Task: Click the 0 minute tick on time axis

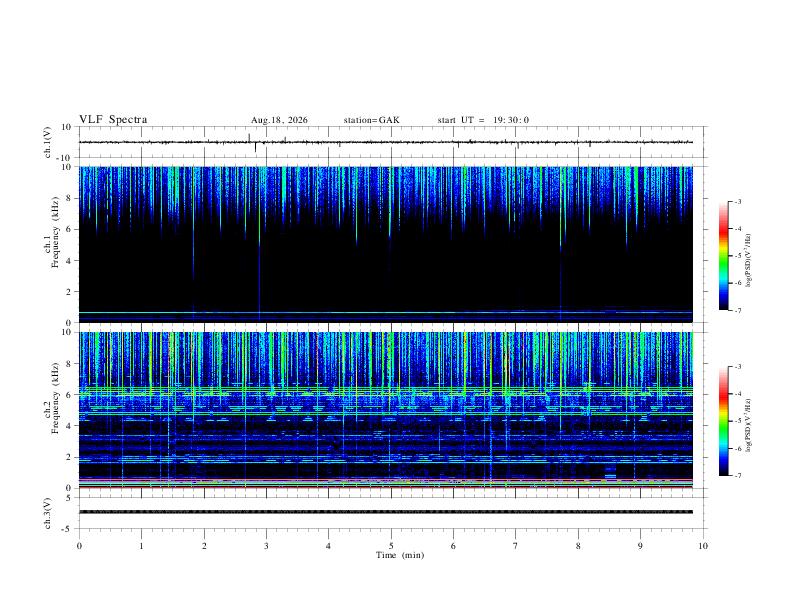Action: point(79,546)
